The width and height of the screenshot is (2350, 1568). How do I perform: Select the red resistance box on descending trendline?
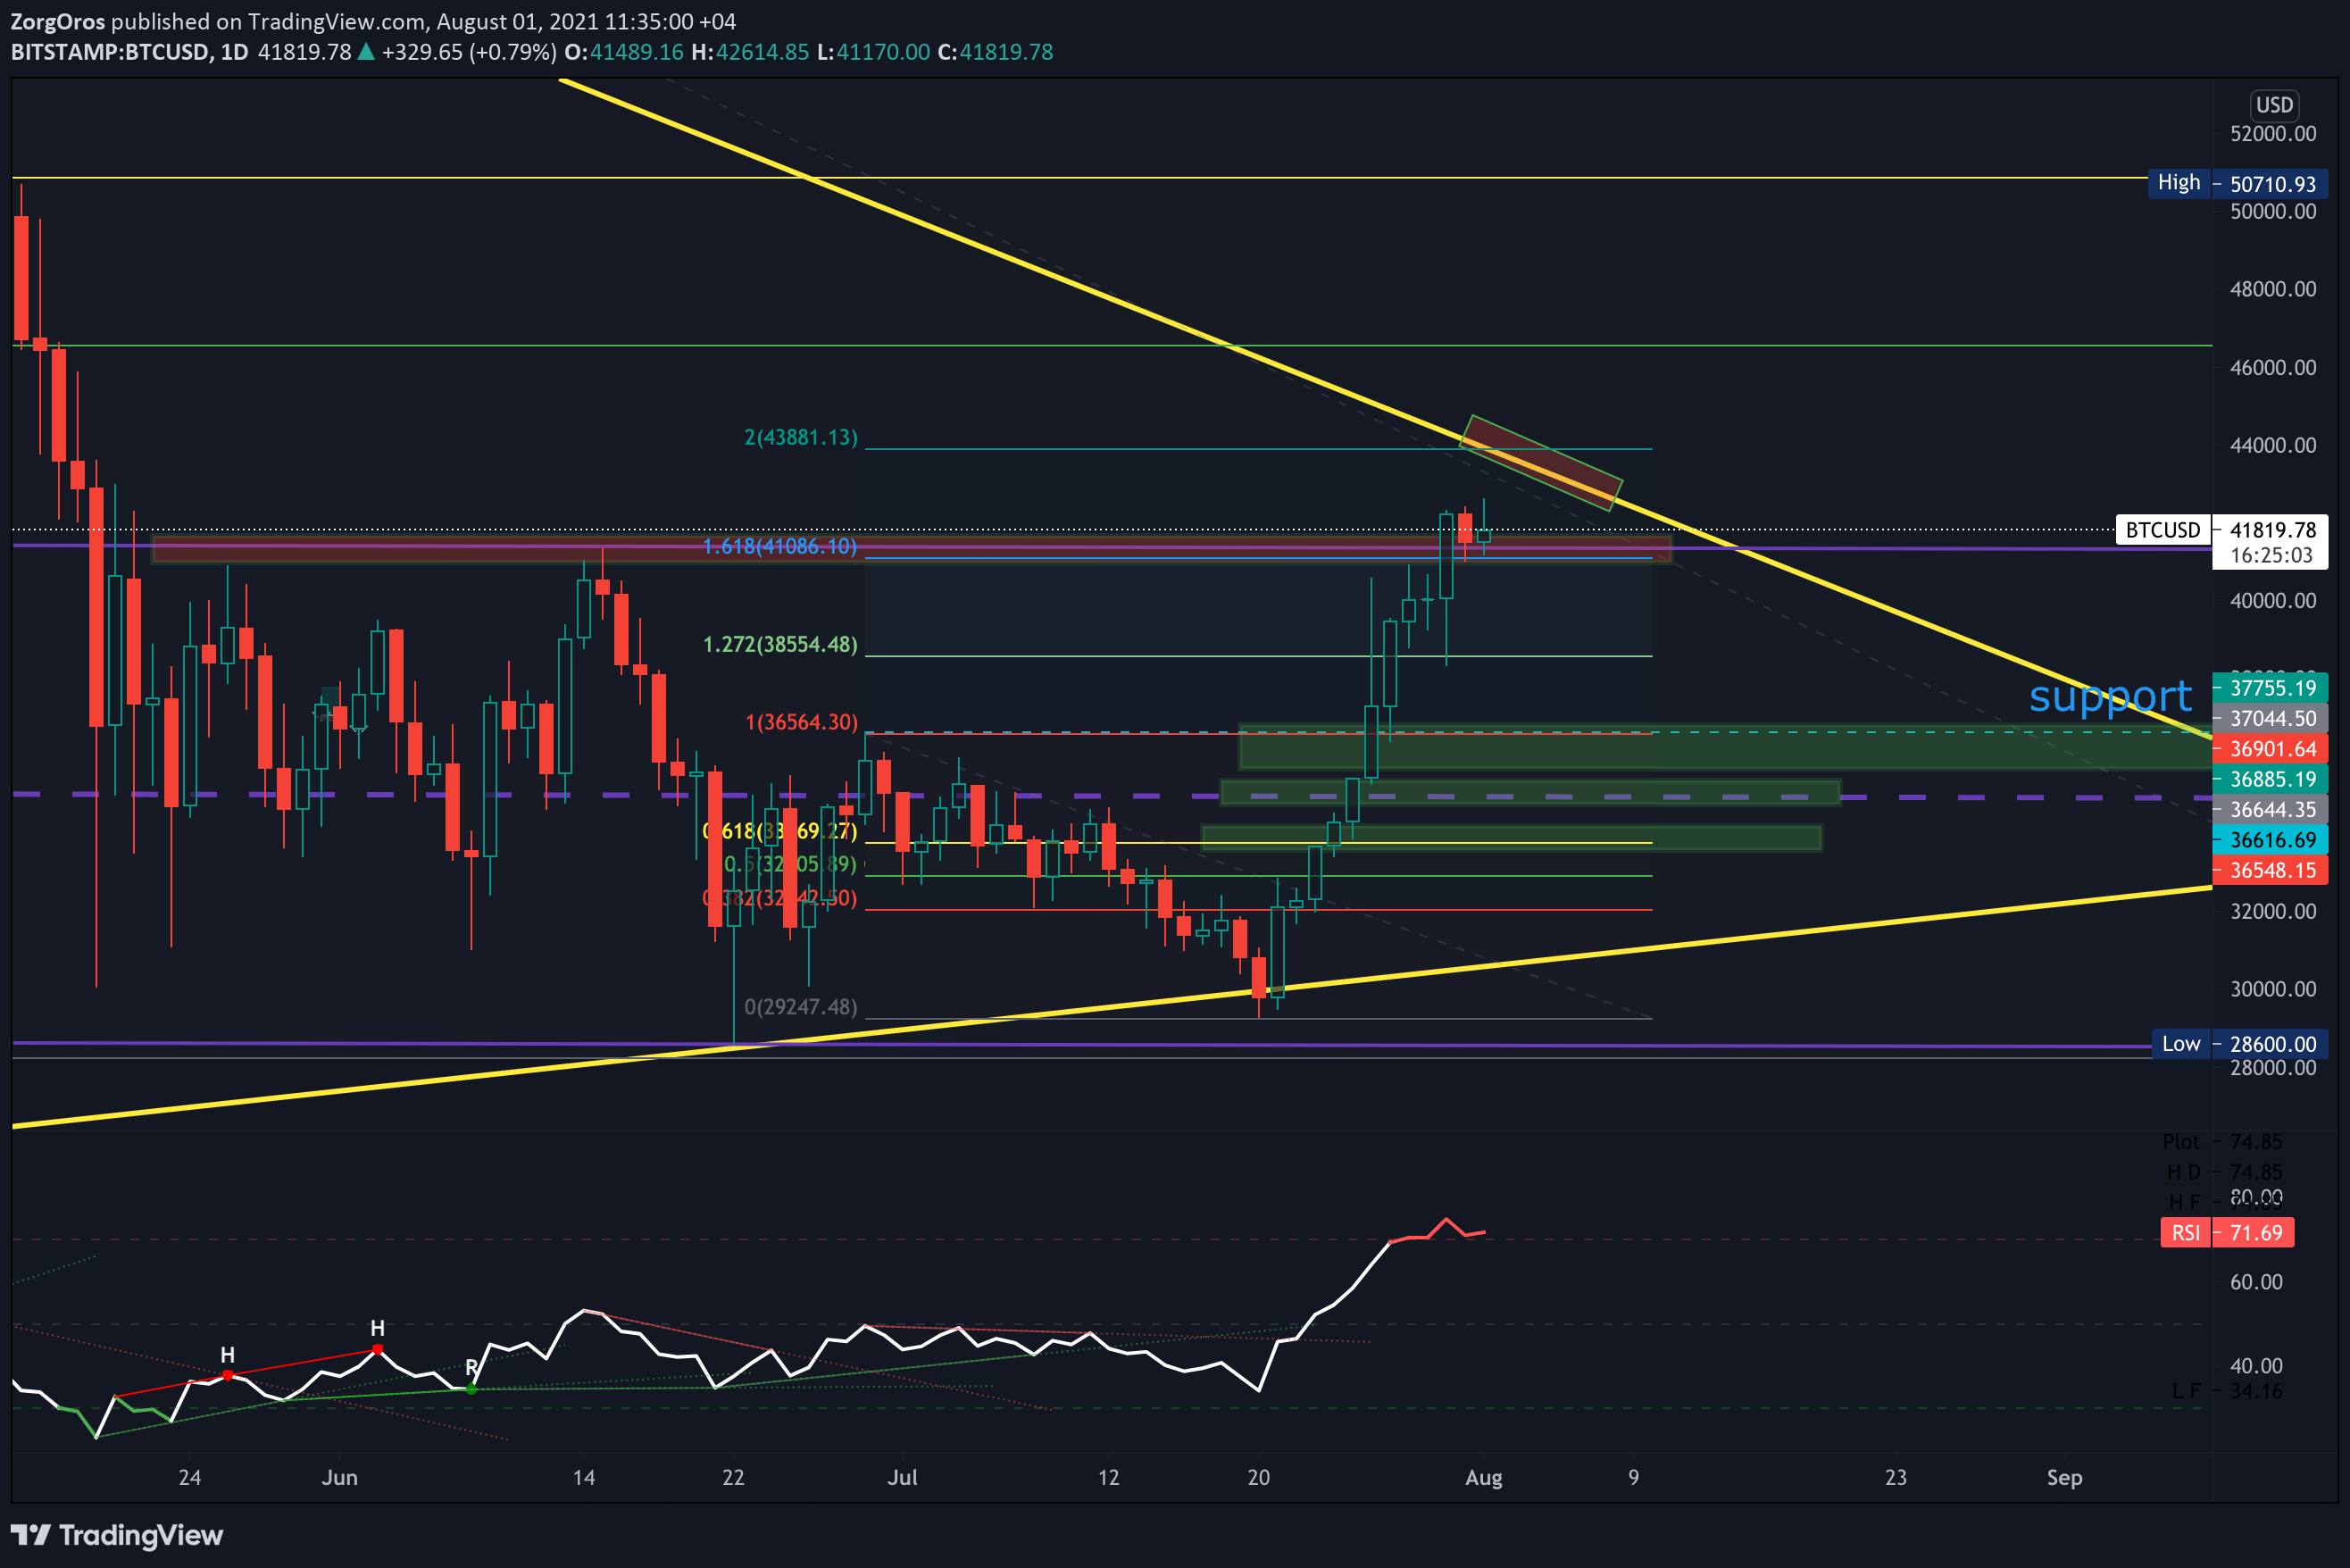pyautogui.click(x=1541, y=463)
